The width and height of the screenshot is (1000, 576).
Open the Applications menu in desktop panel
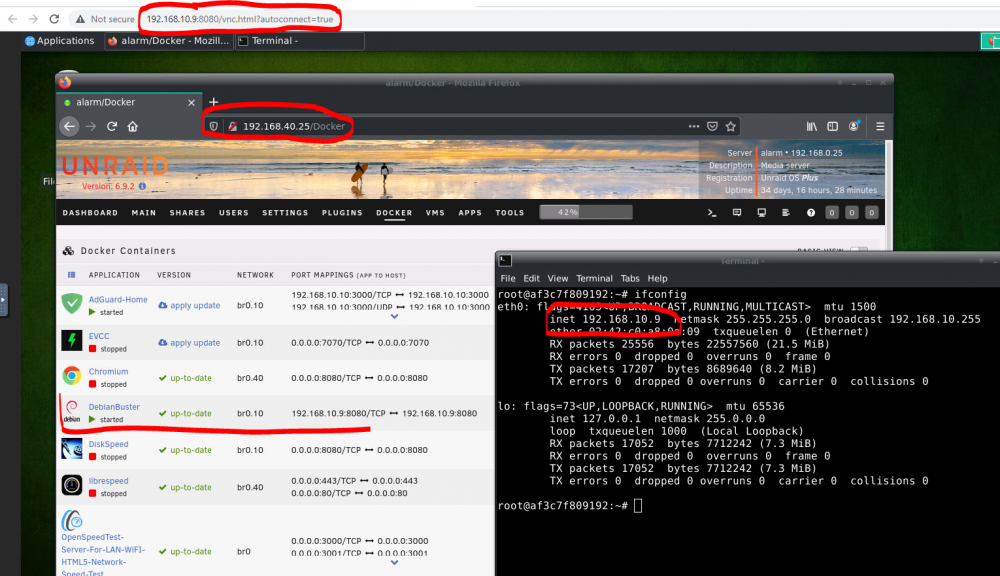[x=59, y=41]
